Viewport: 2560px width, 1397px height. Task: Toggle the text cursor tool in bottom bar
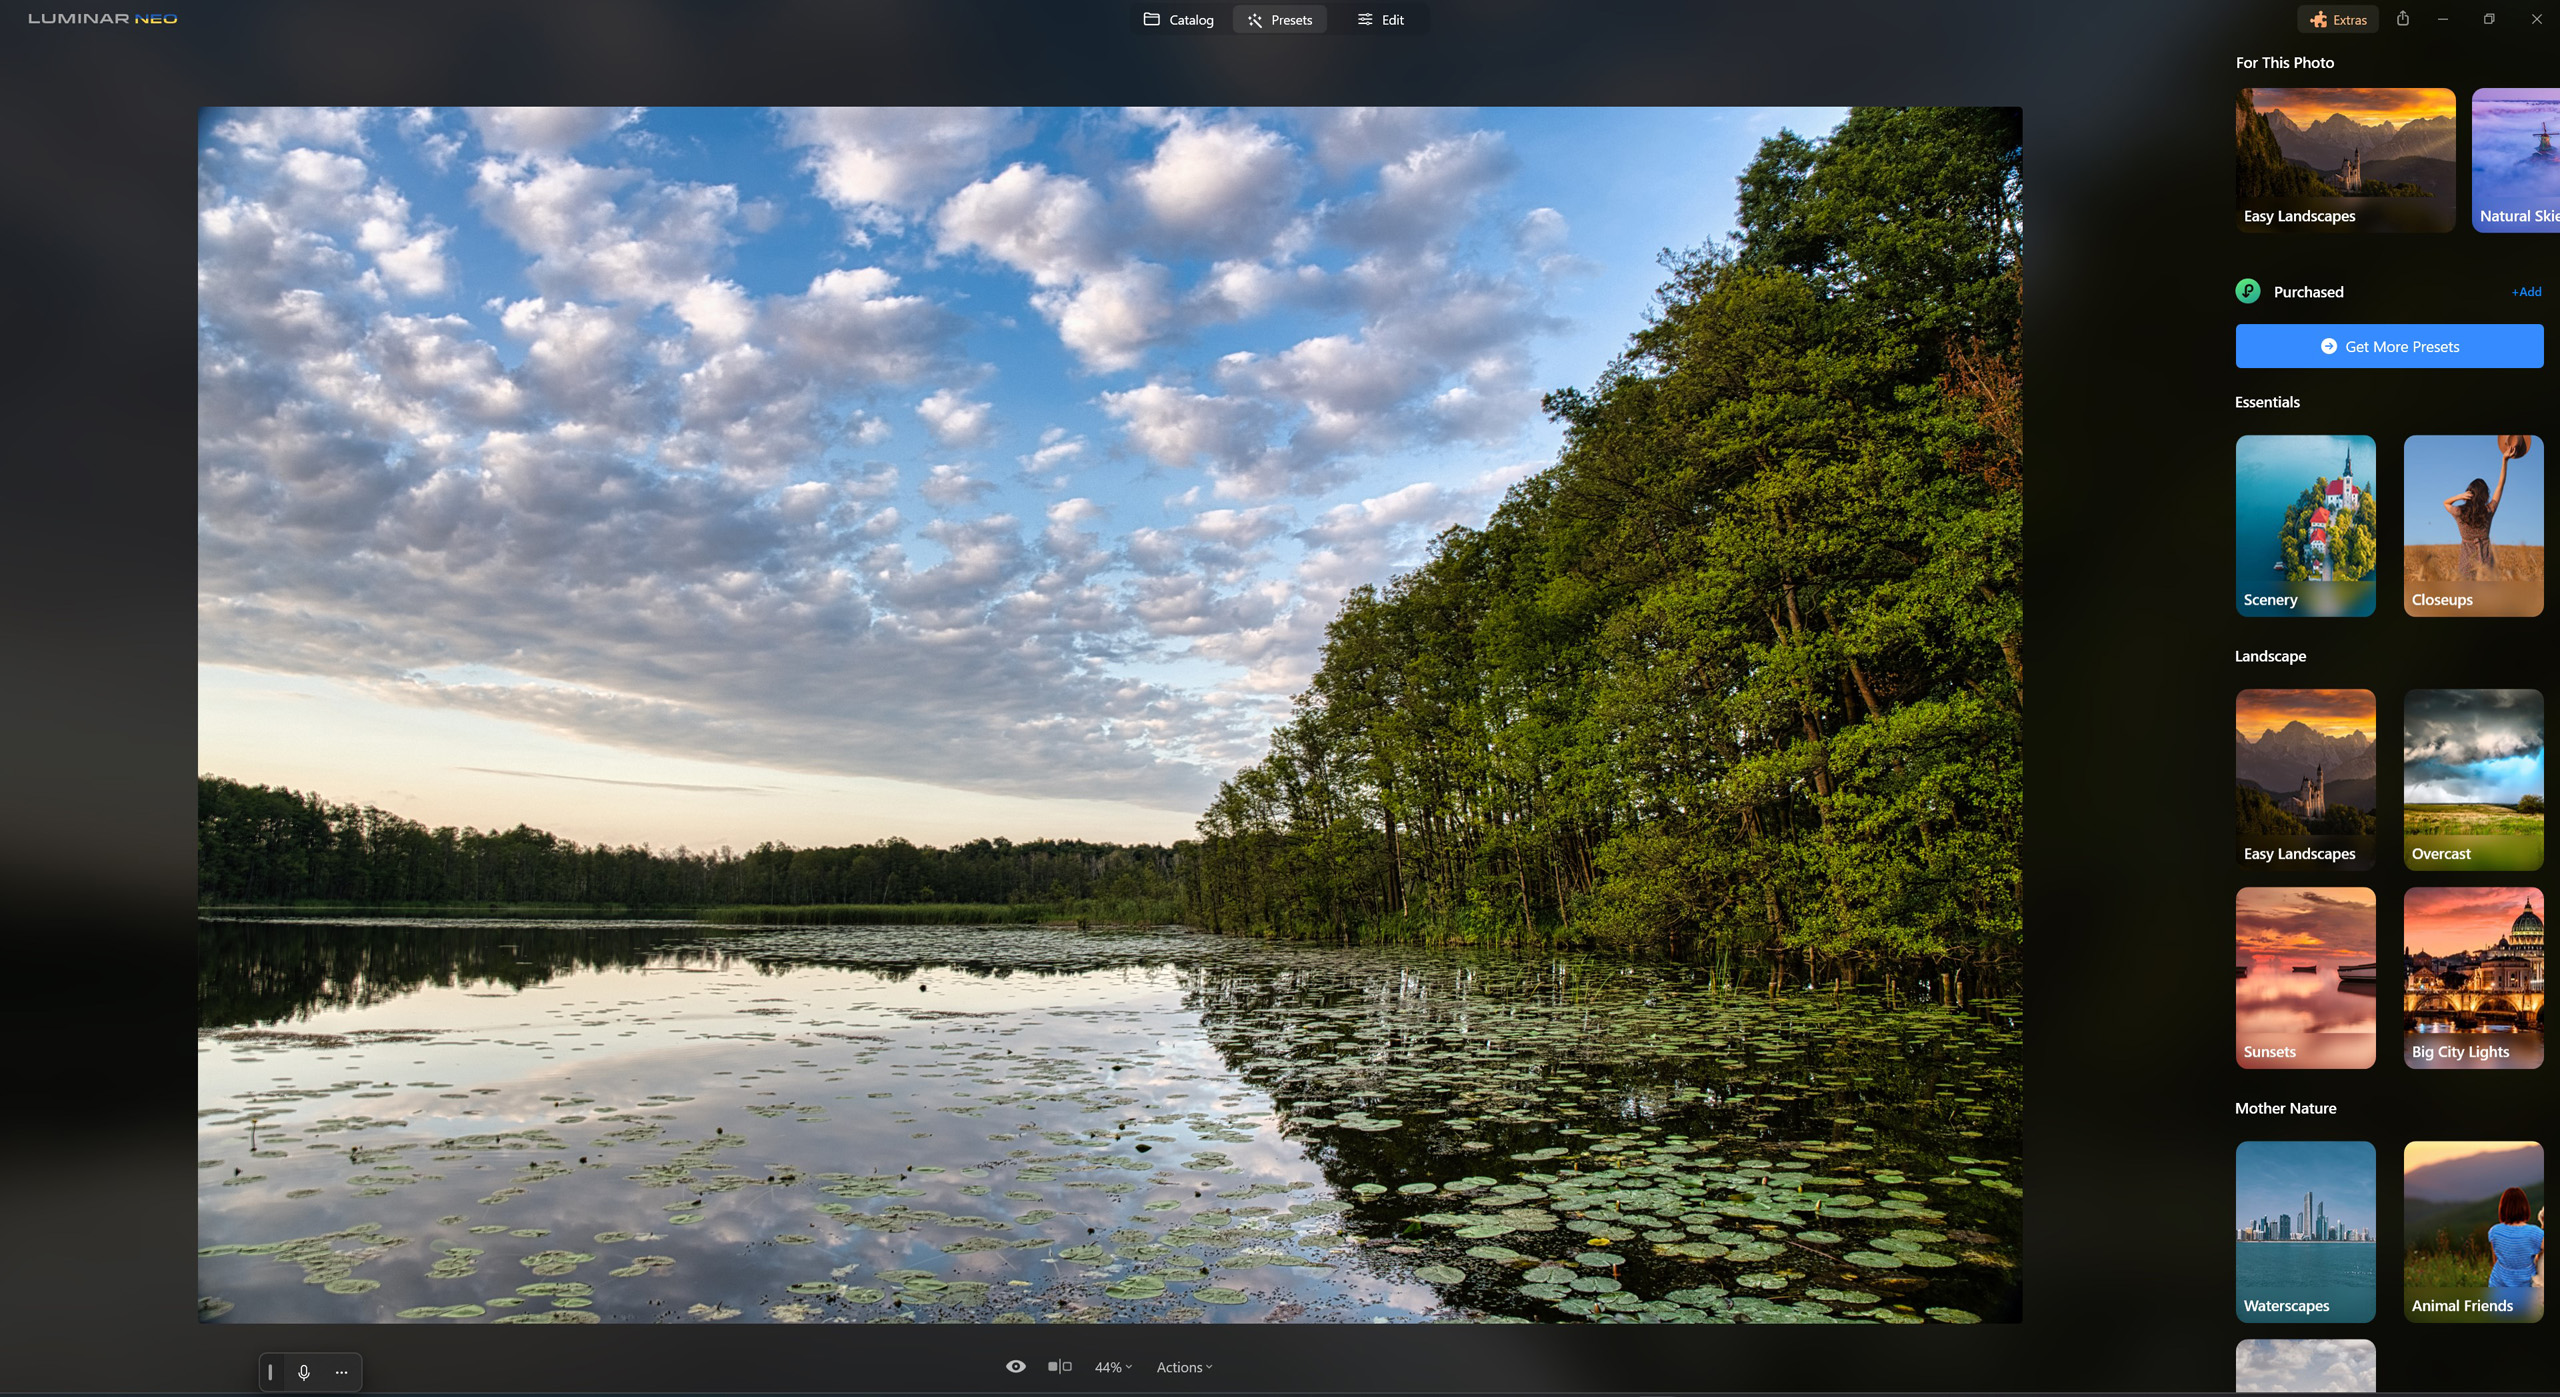click(271, 1371)
